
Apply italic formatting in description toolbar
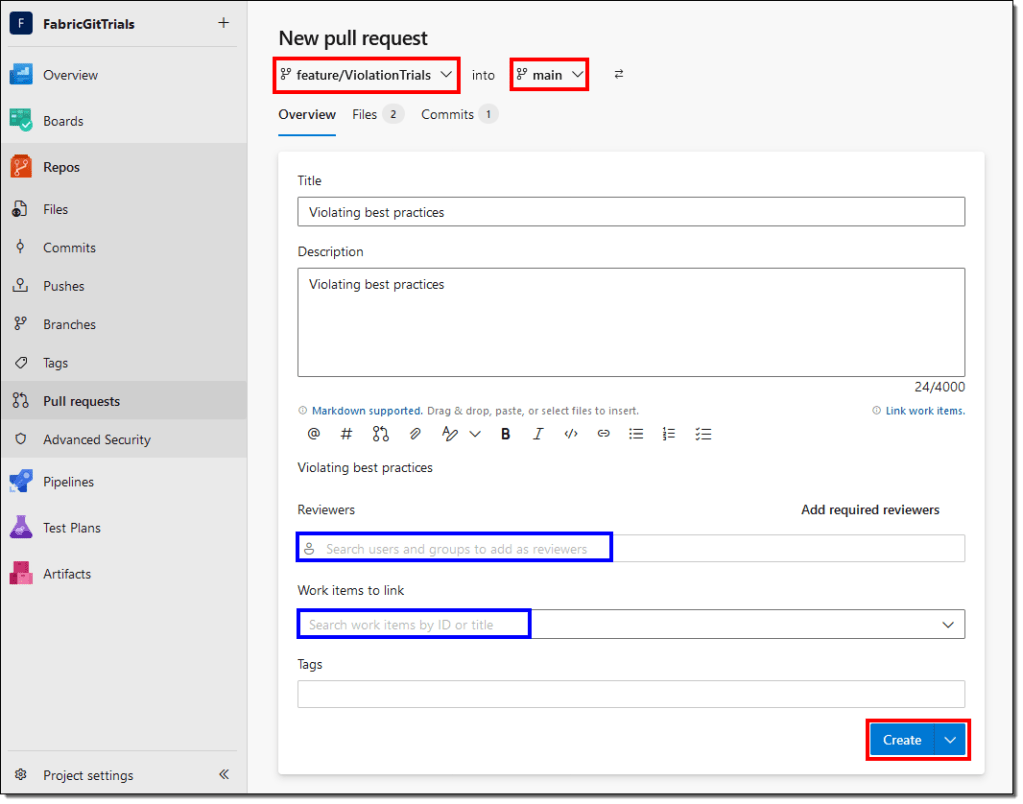click(x=538, y=434)
